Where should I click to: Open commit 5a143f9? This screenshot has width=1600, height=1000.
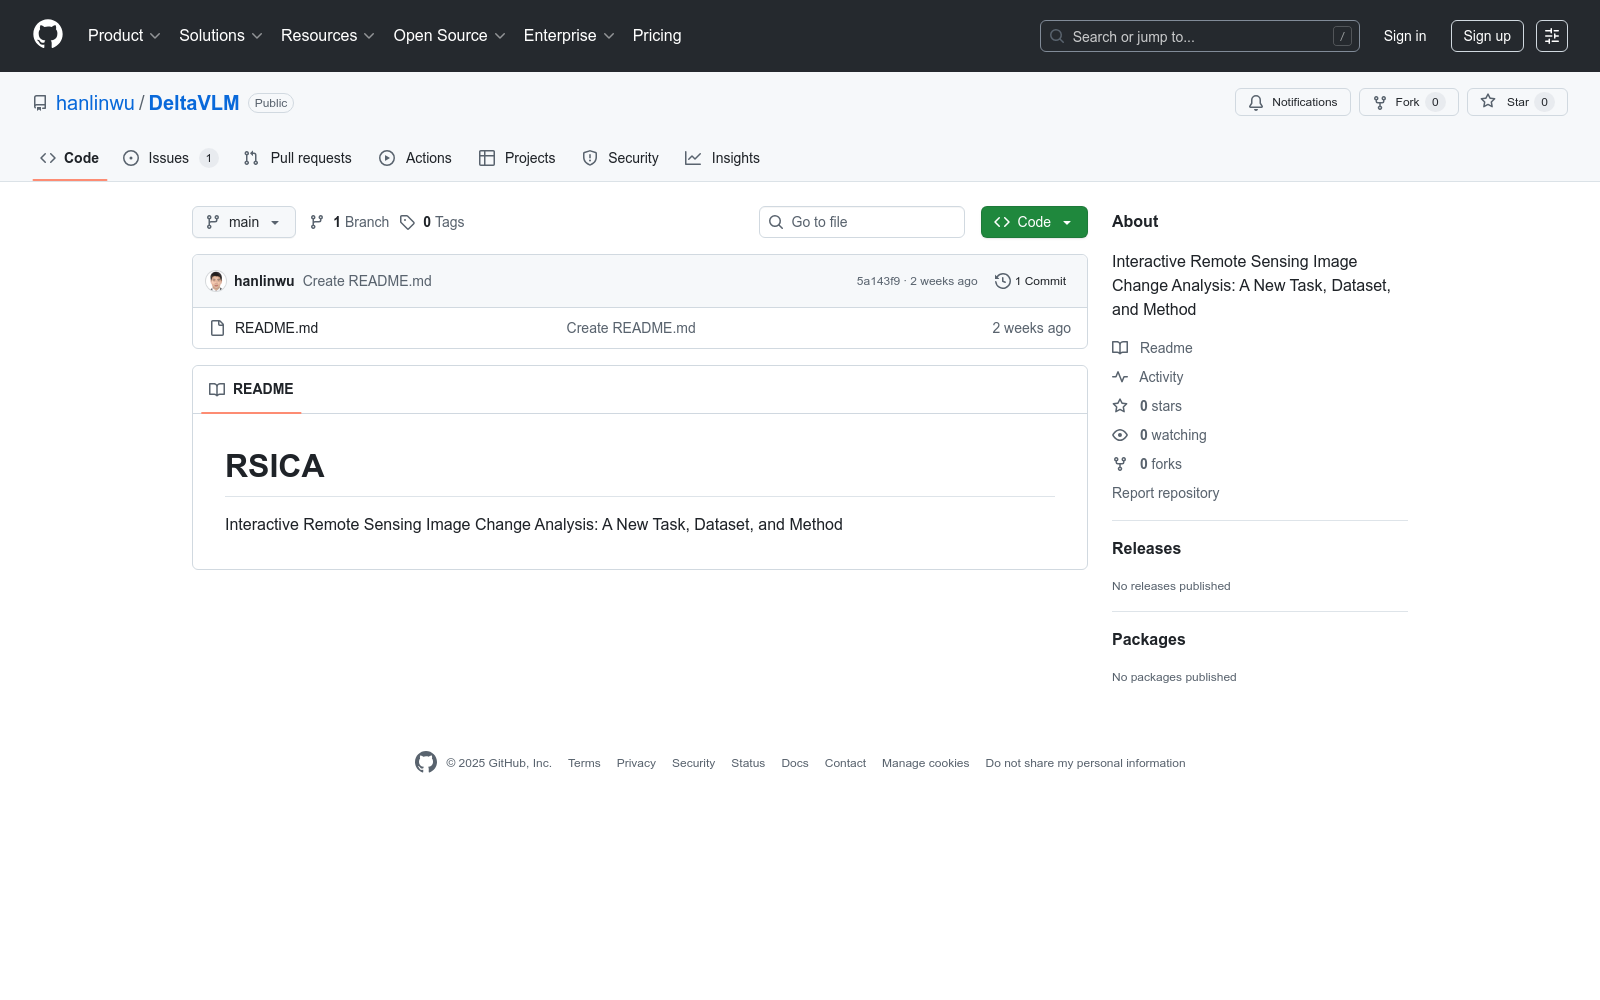pos(878,281)
